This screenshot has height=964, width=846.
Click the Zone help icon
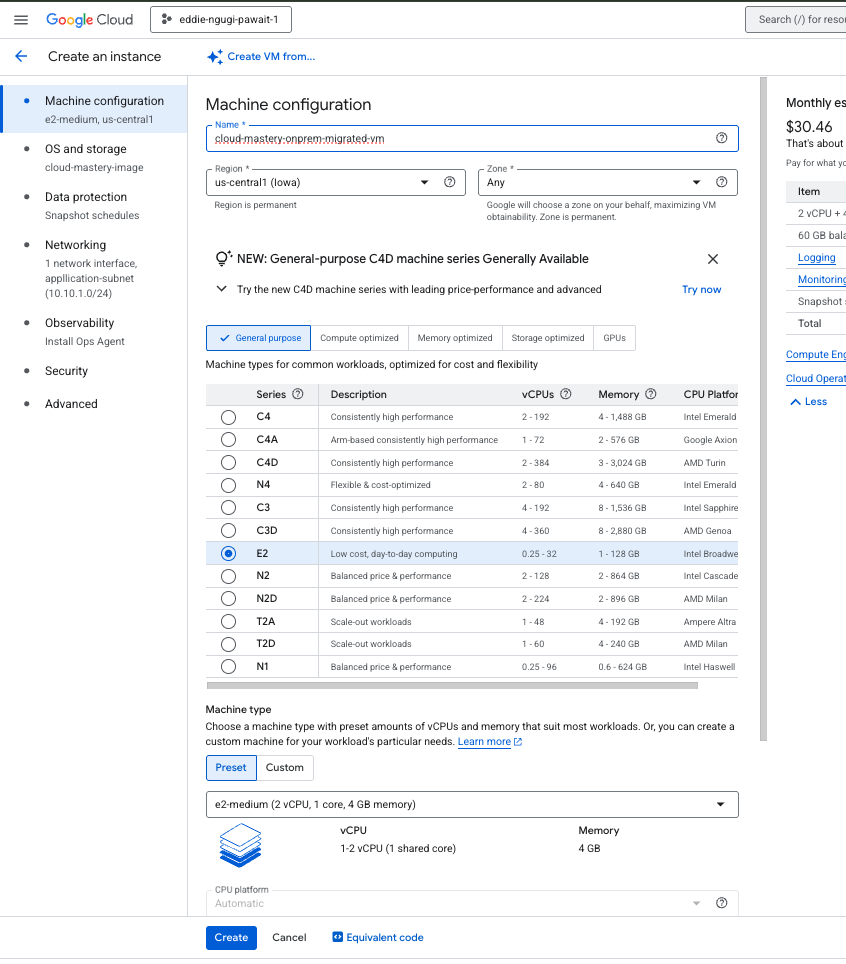pos(721,182)
